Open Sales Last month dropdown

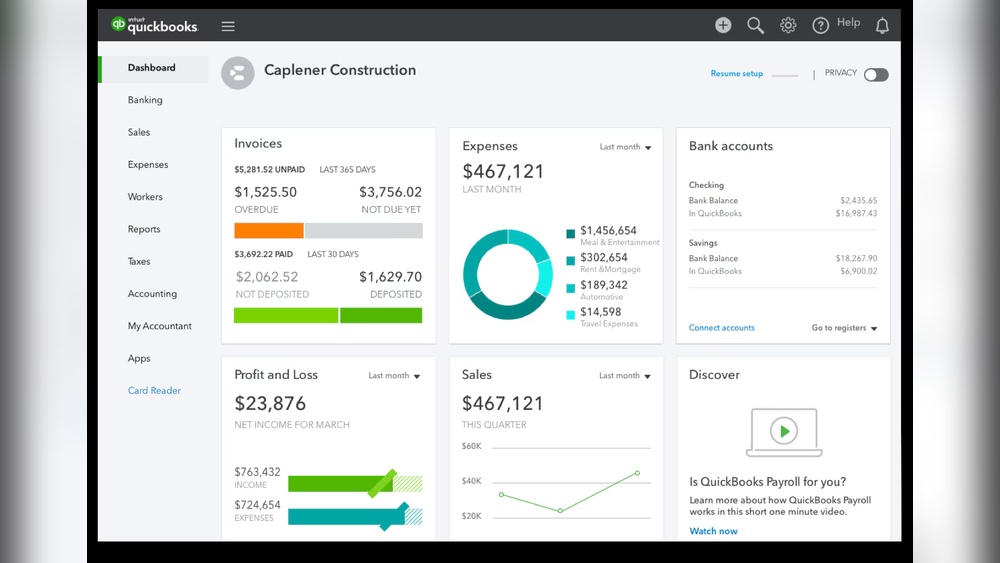pos(624,376)
